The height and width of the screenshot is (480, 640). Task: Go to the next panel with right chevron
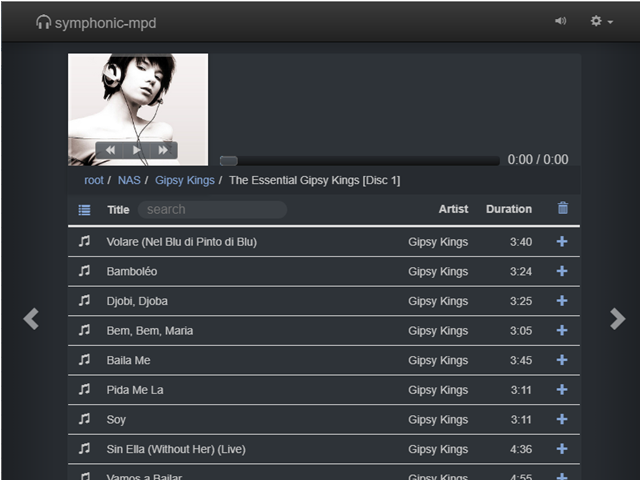pos(618,319)
